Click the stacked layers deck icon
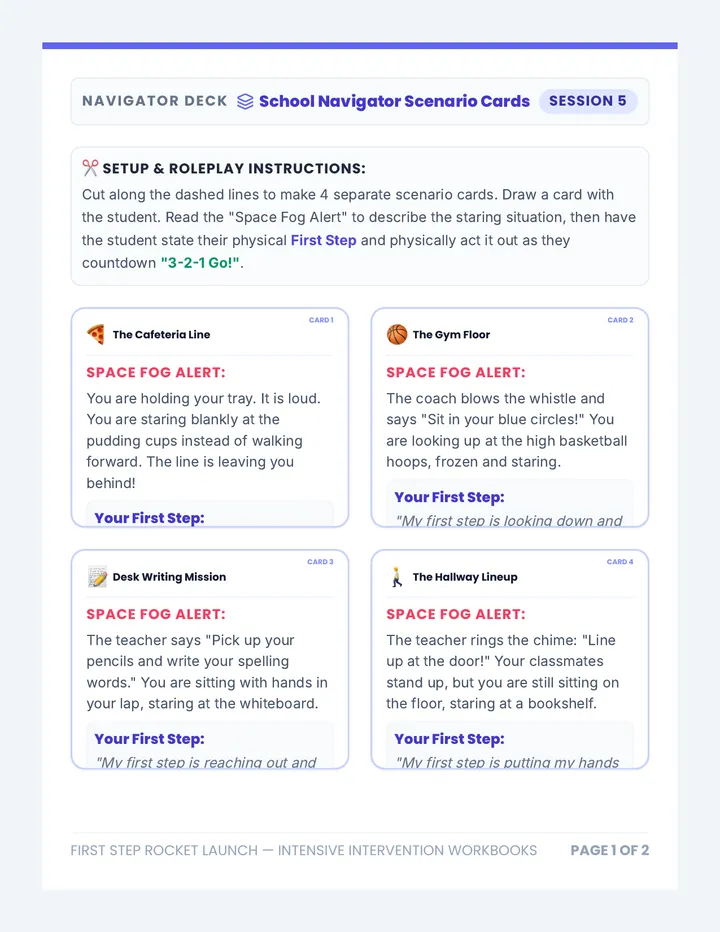720x932 pixels. click(x=245, y=102)
